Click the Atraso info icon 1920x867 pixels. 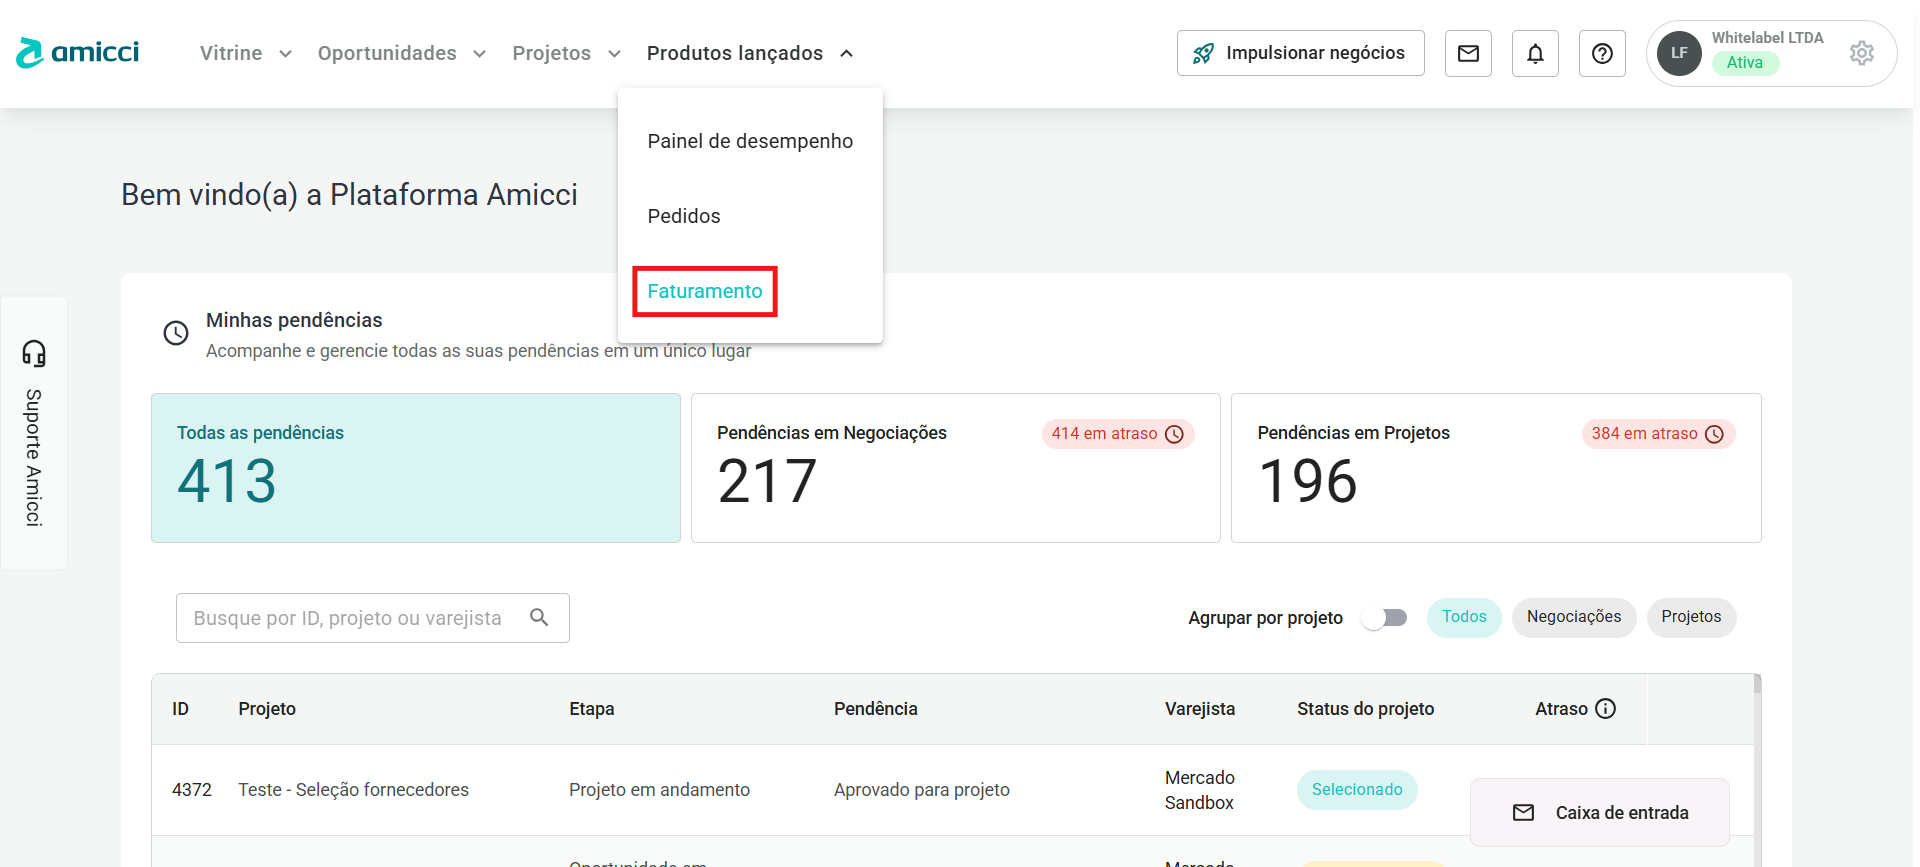1606,709
